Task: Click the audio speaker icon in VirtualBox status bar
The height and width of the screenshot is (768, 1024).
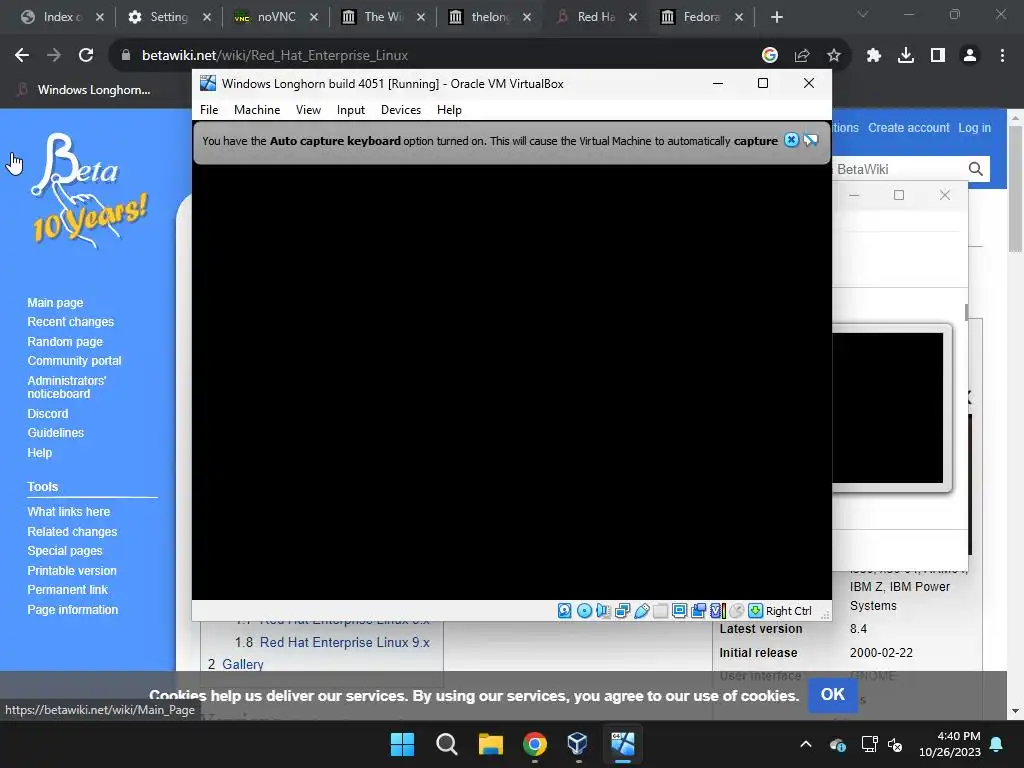Action: 603,611
